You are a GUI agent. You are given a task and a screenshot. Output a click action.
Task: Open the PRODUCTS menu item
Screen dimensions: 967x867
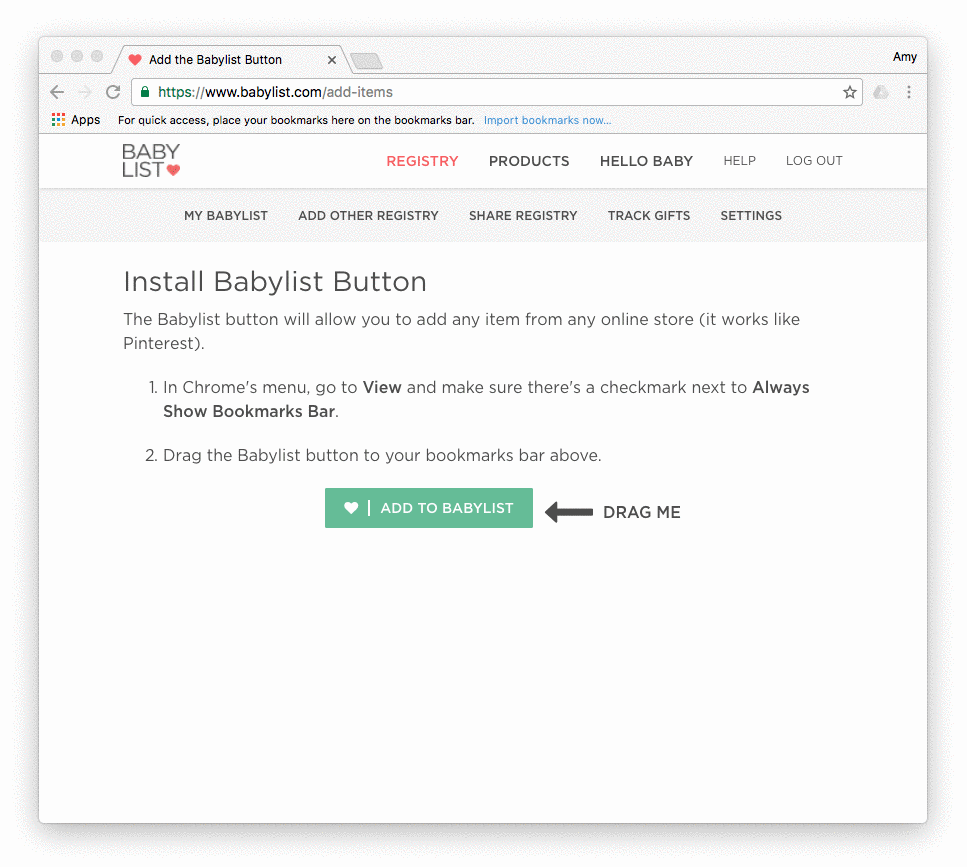tap(529, 161)
